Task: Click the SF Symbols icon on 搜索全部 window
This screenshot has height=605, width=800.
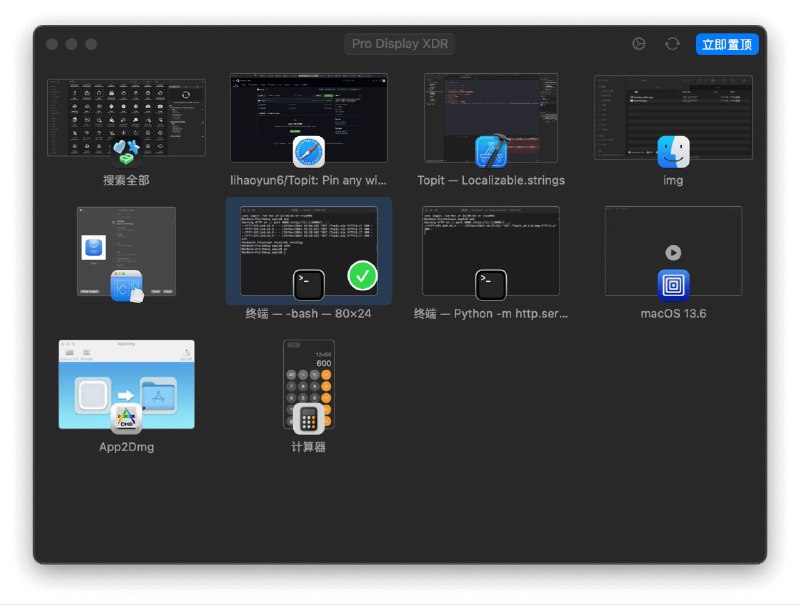Action: coord(126,152)
